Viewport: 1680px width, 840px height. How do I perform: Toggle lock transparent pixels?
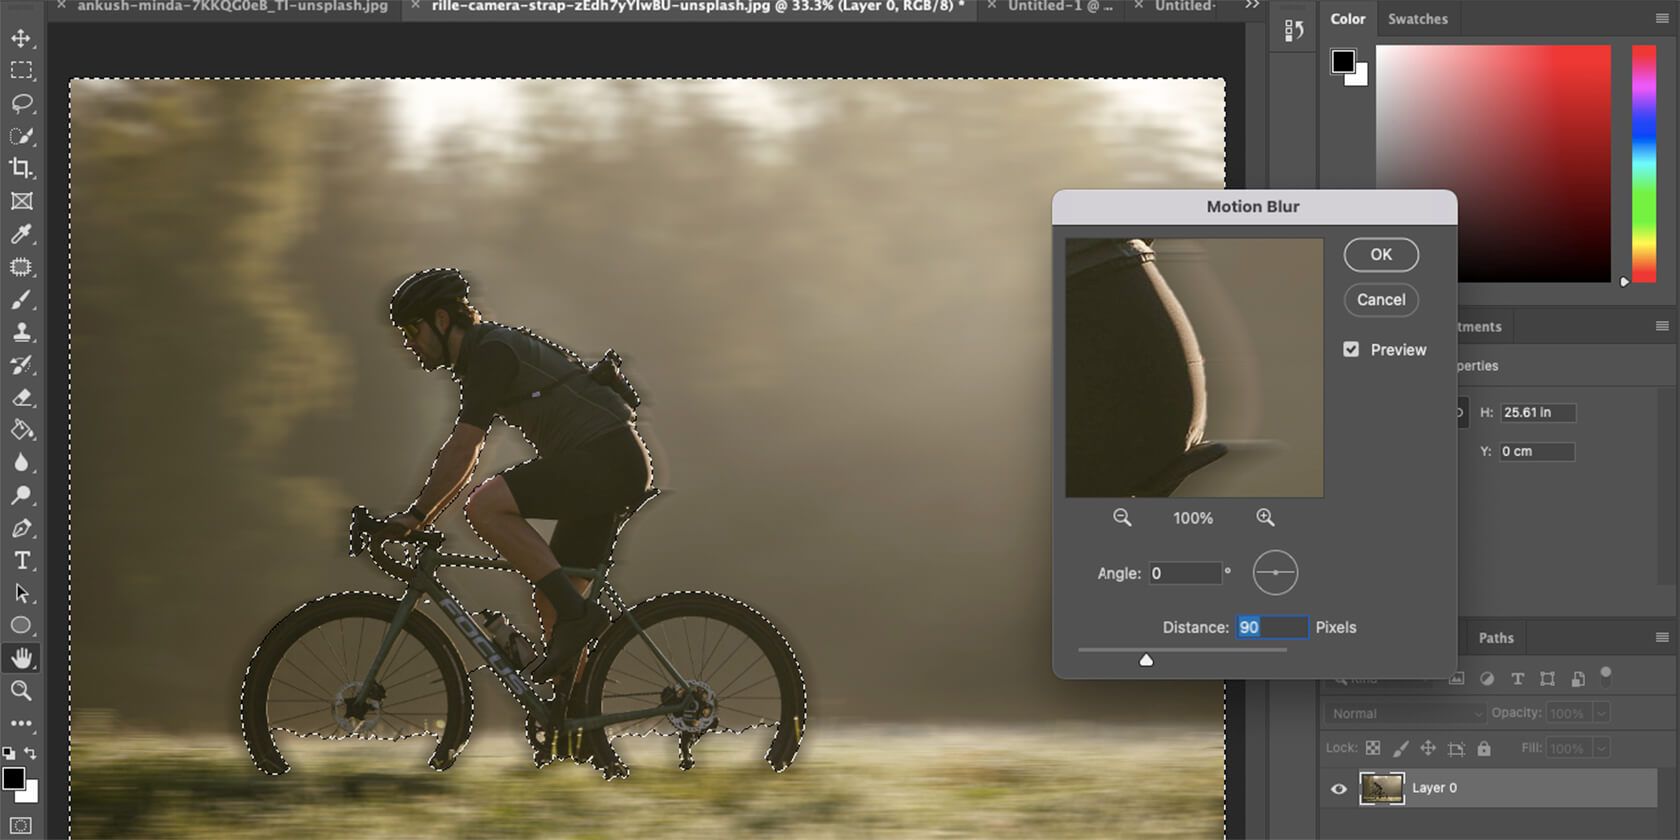(1373, 748)
